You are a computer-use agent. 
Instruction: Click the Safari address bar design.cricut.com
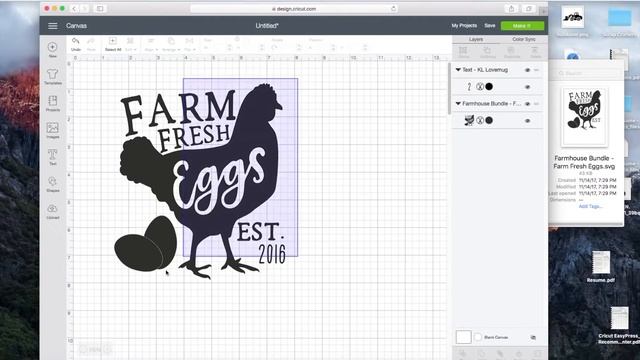[x=293, y=9]
